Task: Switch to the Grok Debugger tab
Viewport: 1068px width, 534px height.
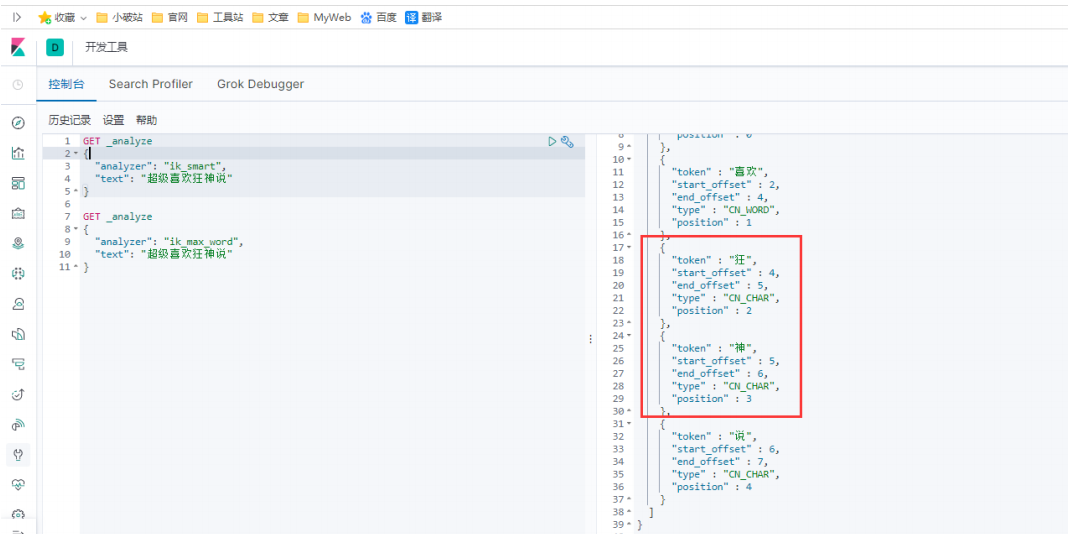Action: pos(260,84)
